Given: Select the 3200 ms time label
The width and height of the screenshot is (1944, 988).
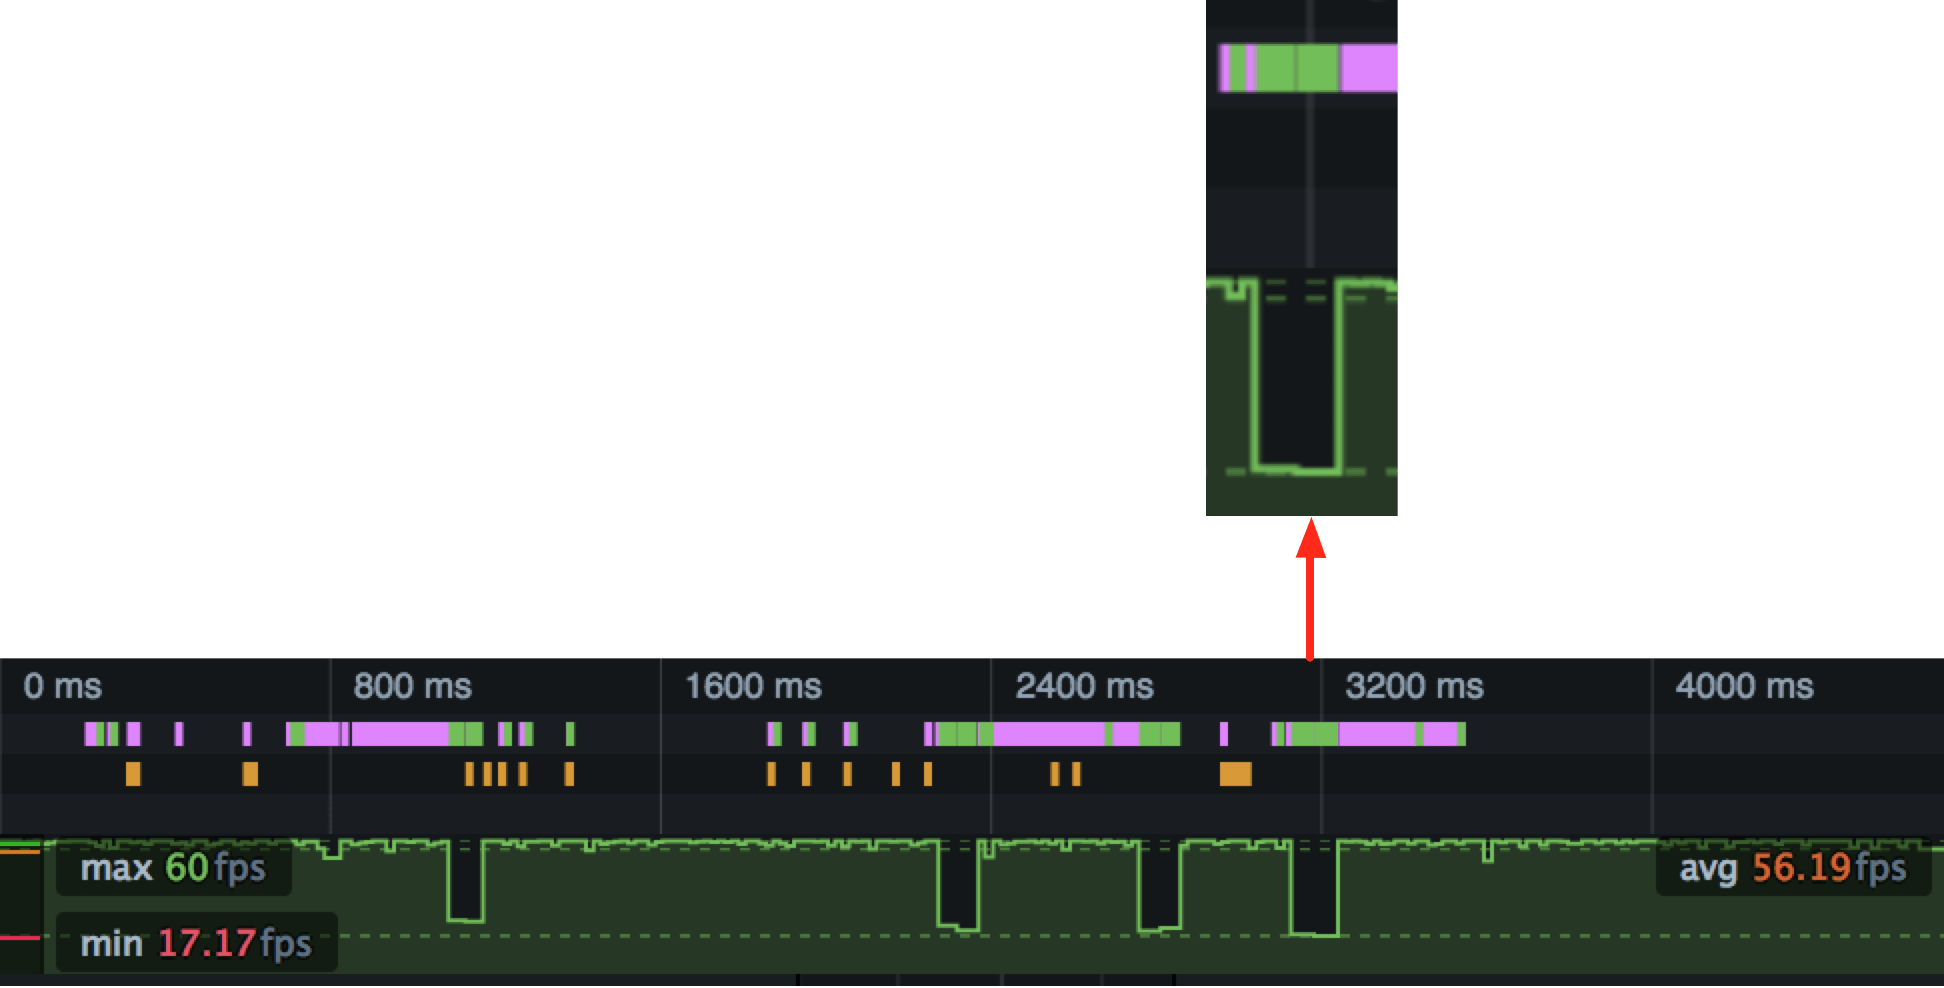Looking at the screenshot, I should click(x=1414, y=686).
